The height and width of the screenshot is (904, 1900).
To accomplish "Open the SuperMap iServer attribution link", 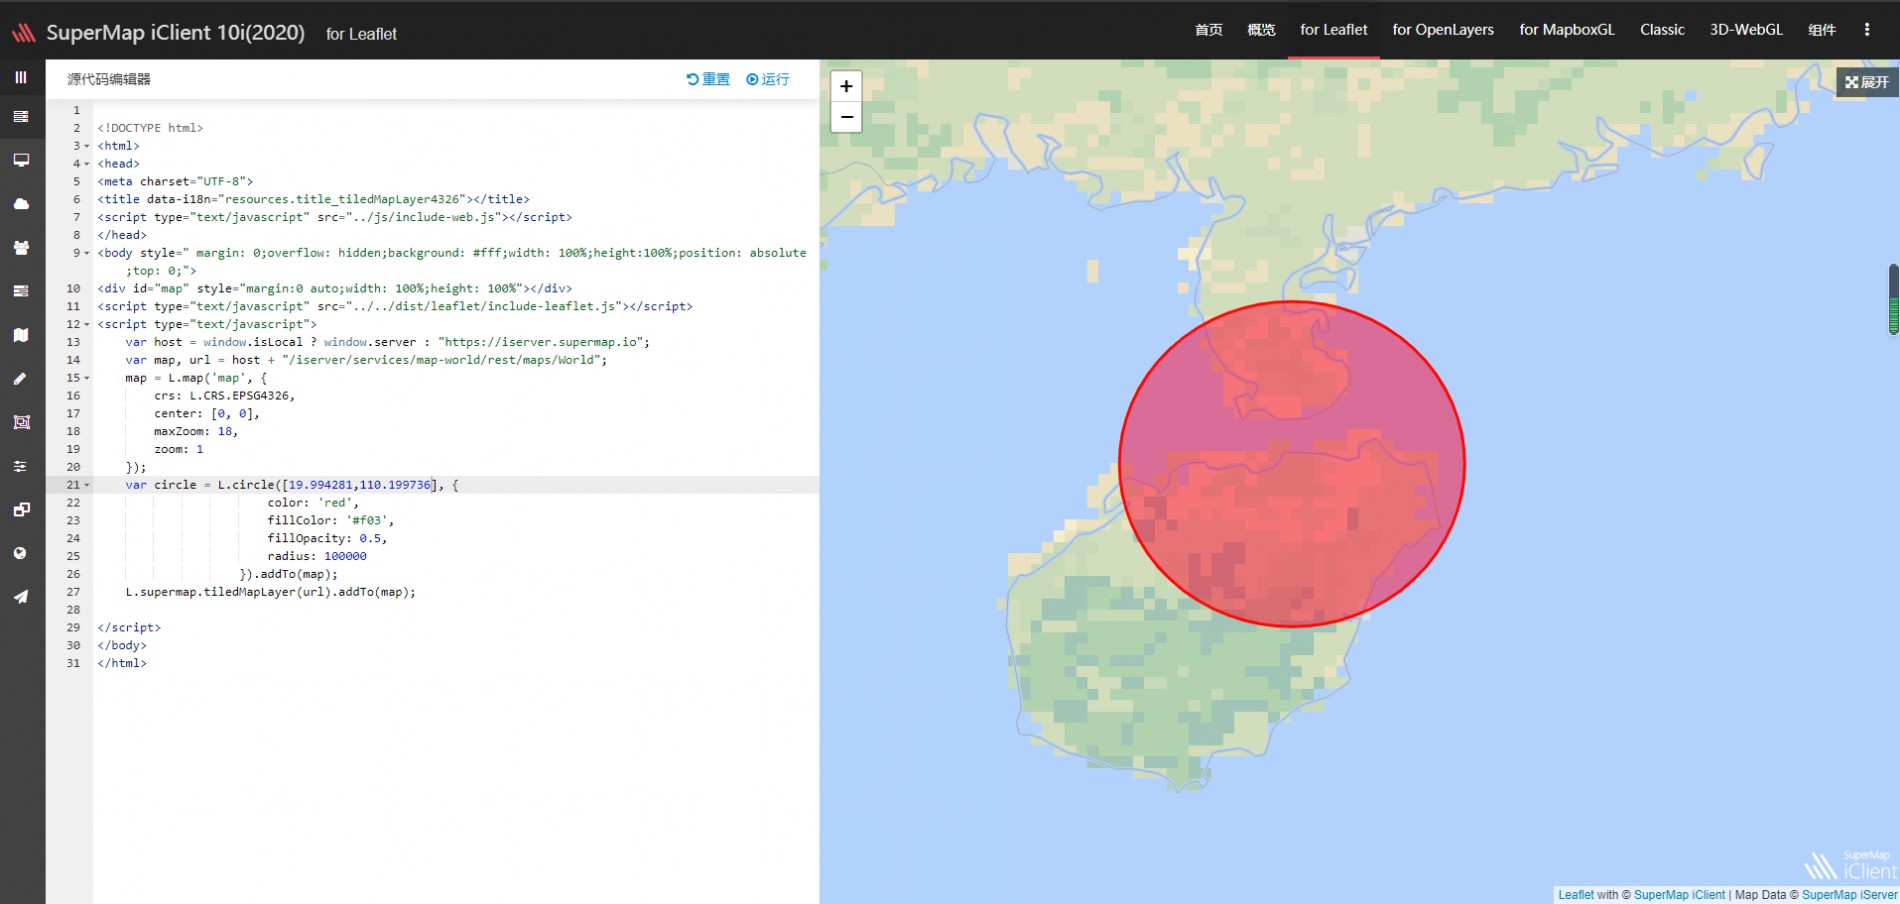I will [1849, 895].
